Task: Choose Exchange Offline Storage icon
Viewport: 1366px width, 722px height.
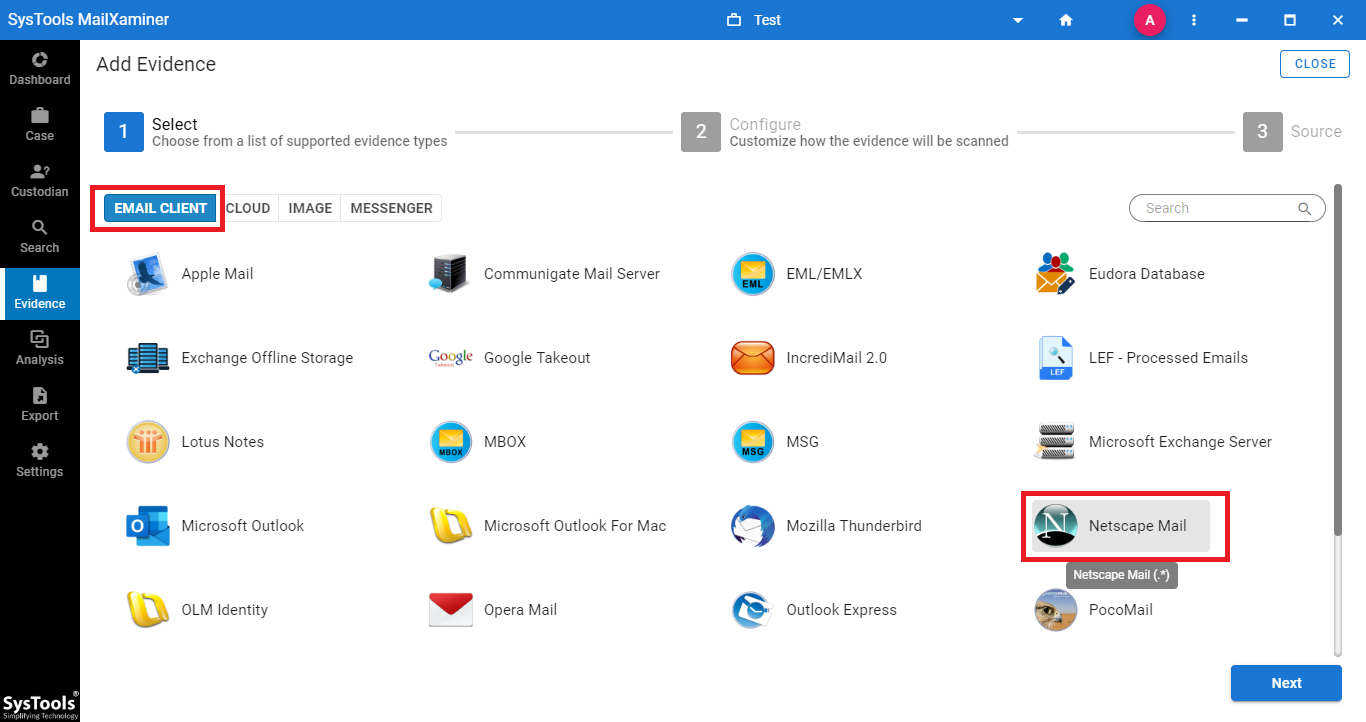Action: coord(148,358)
